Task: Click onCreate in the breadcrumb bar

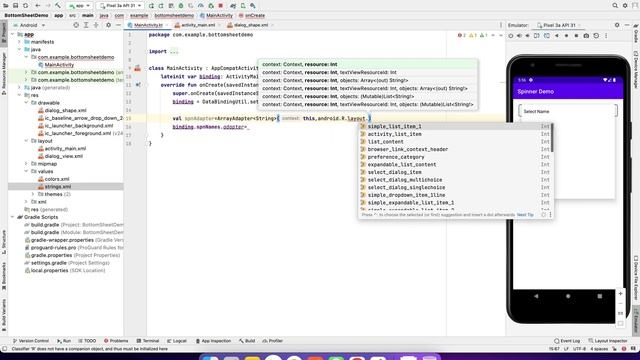Action: (255, 16)
